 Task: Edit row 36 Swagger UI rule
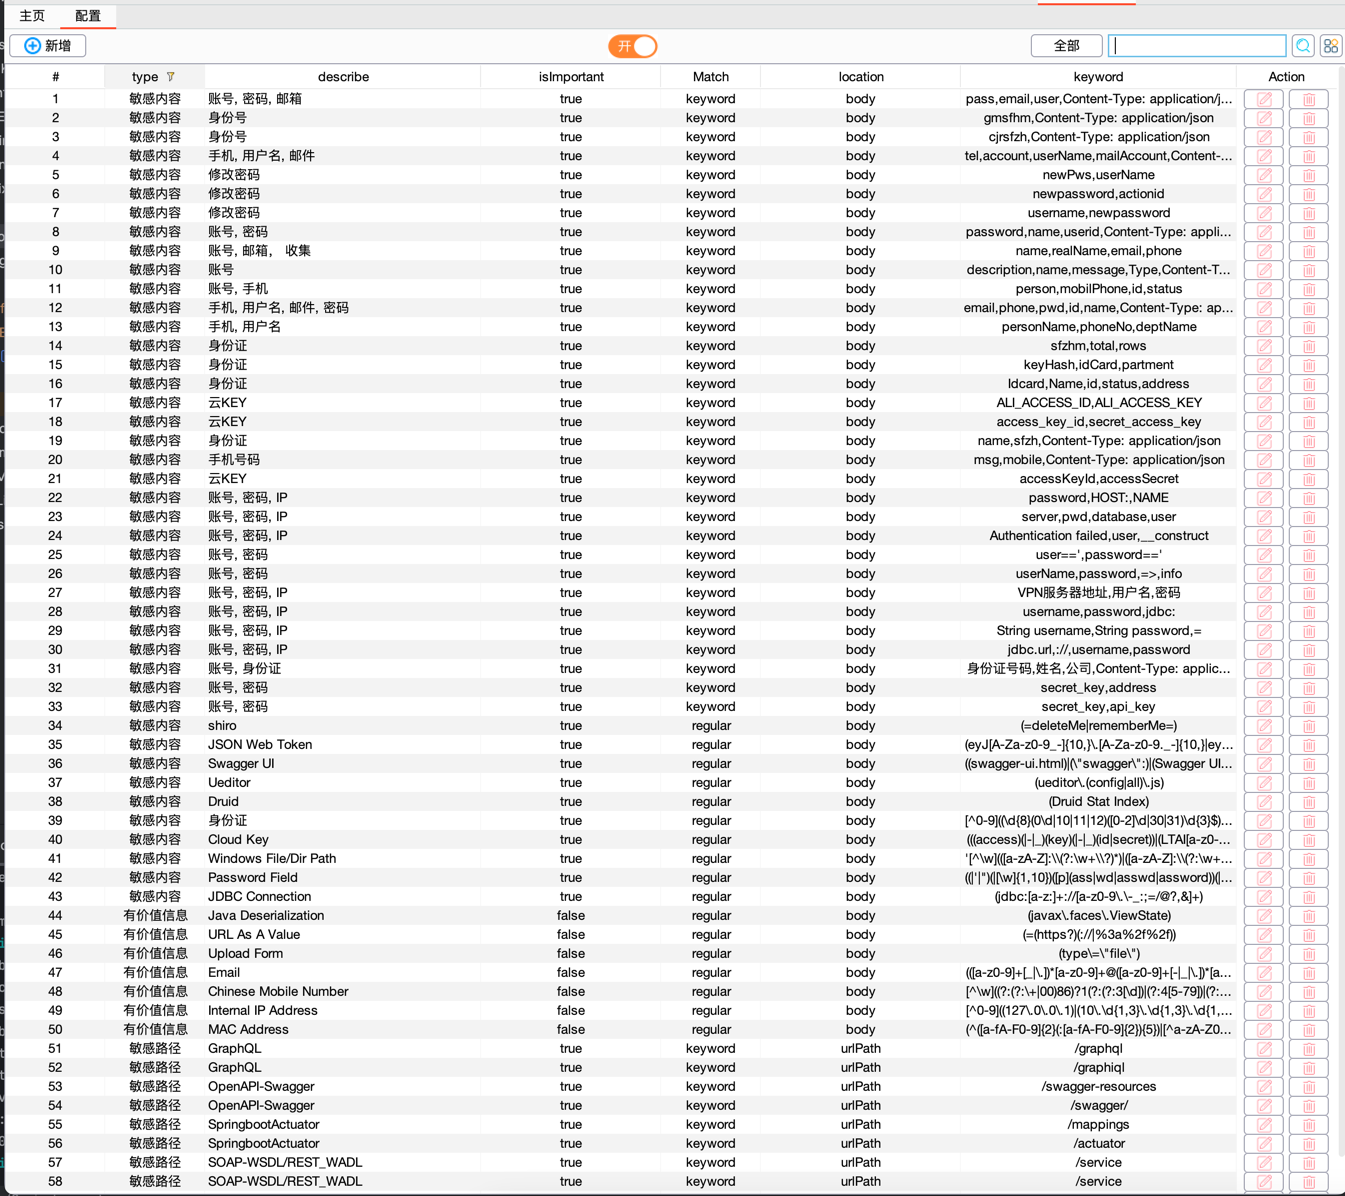pos(1264,764)
